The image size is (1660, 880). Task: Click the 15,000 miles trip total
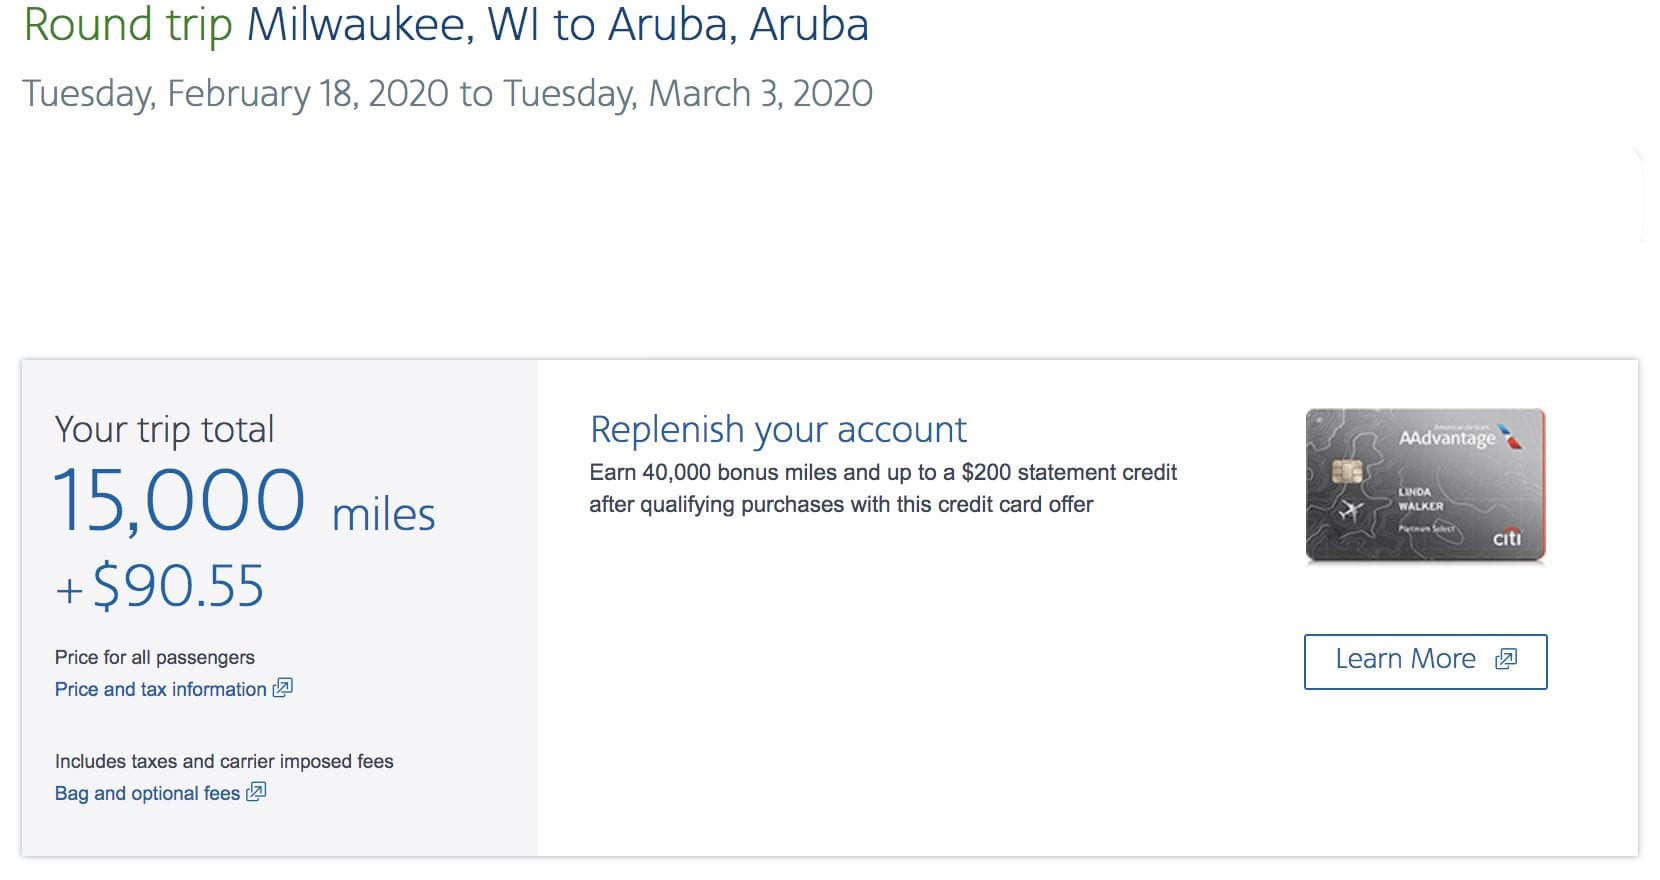244,502
